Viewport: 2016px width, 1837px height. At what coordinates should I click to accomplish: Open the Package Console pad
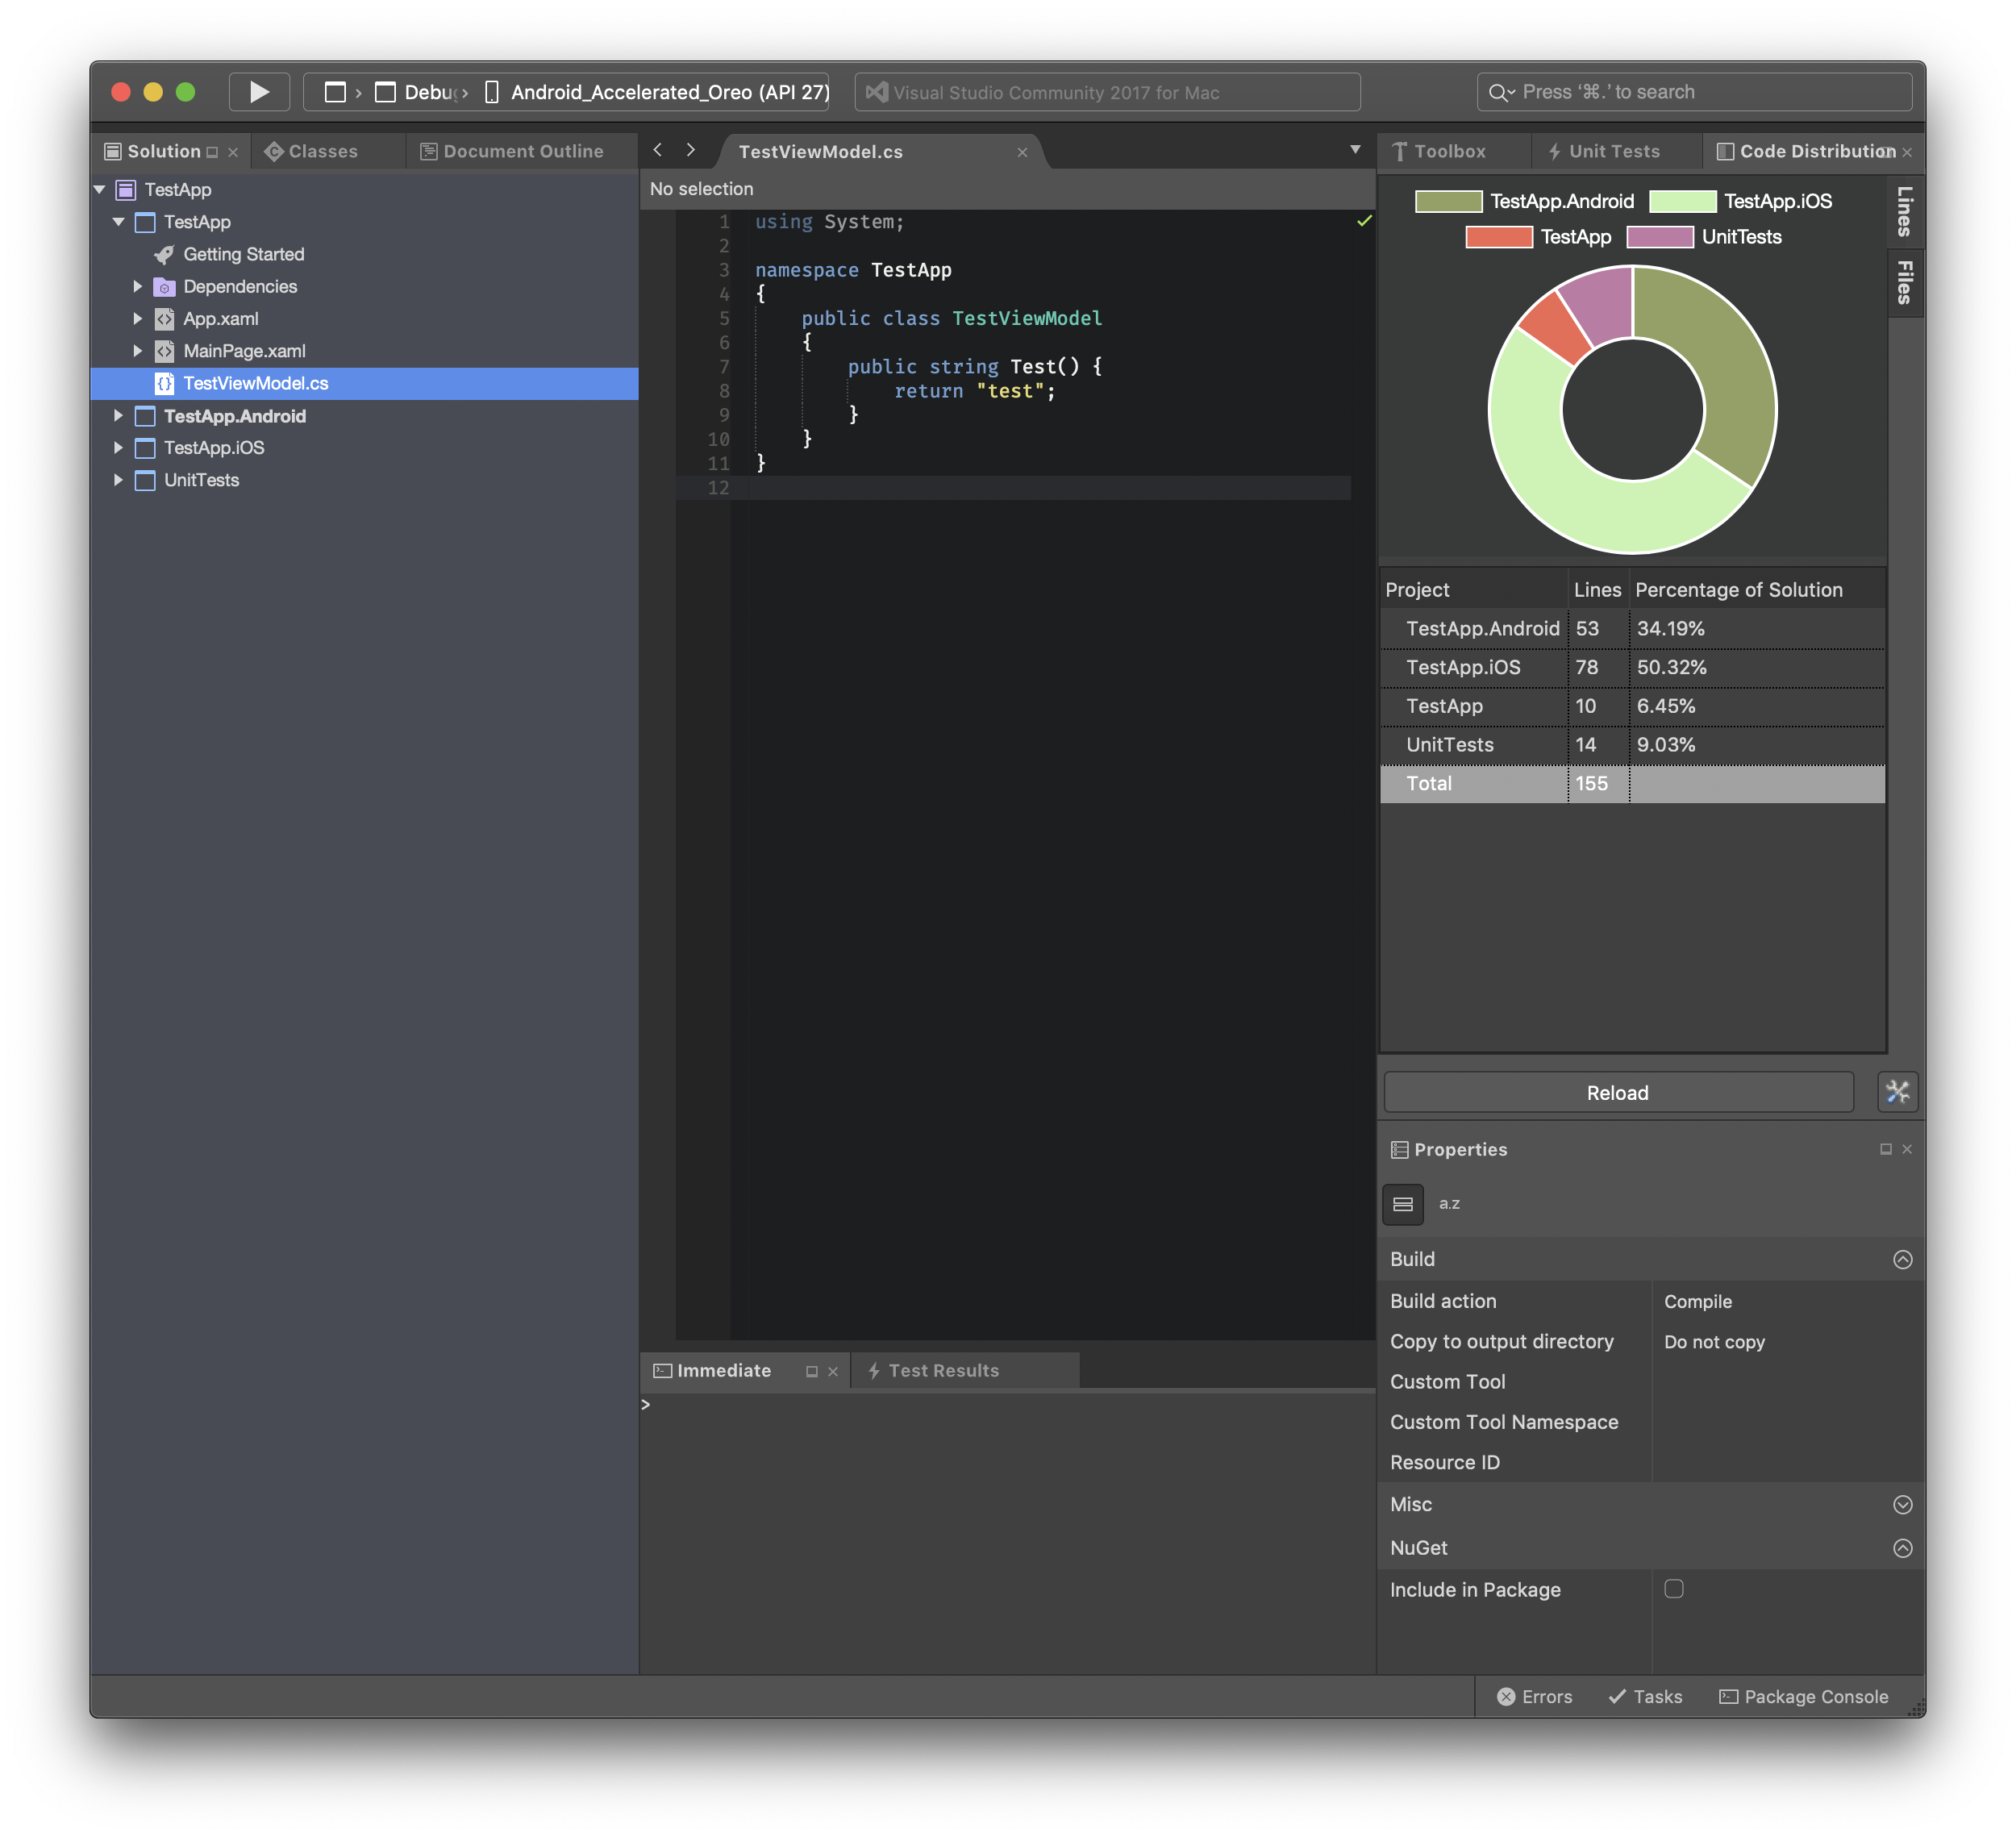click(1804, 1697)
